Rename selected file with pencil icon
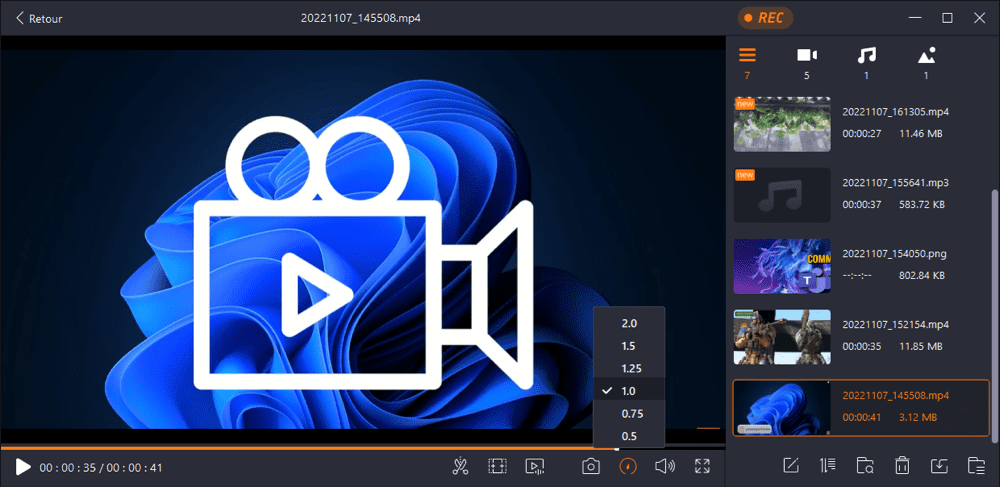The width and height of the screenshot is (1000, 487). coord(791,466)
